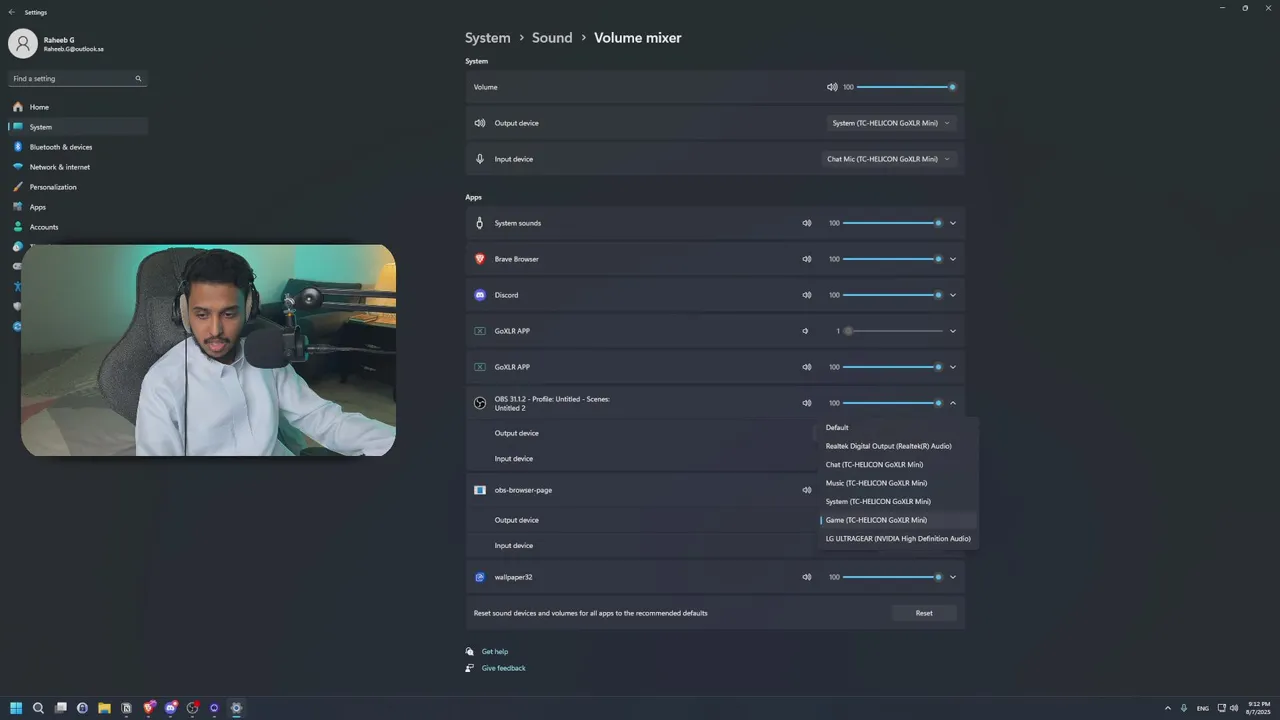Viewport: 1280px width, 720px height.
Task: Click the wallpaper32 app icon
Action: 480,577
